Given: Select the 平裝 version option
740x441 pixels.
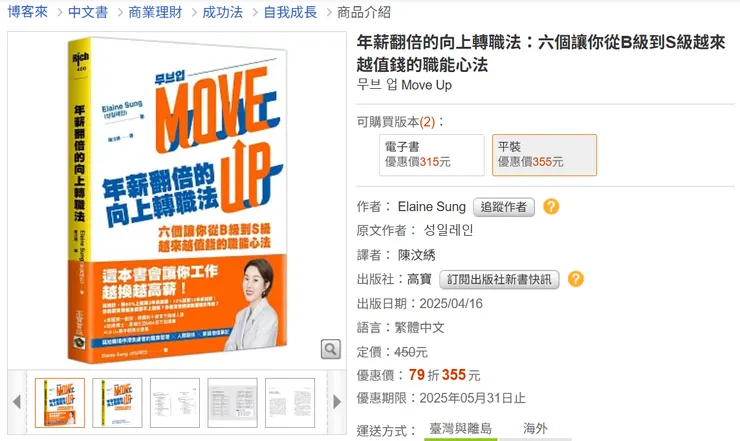Looking at the screenshot, I should tap(544, 155).
